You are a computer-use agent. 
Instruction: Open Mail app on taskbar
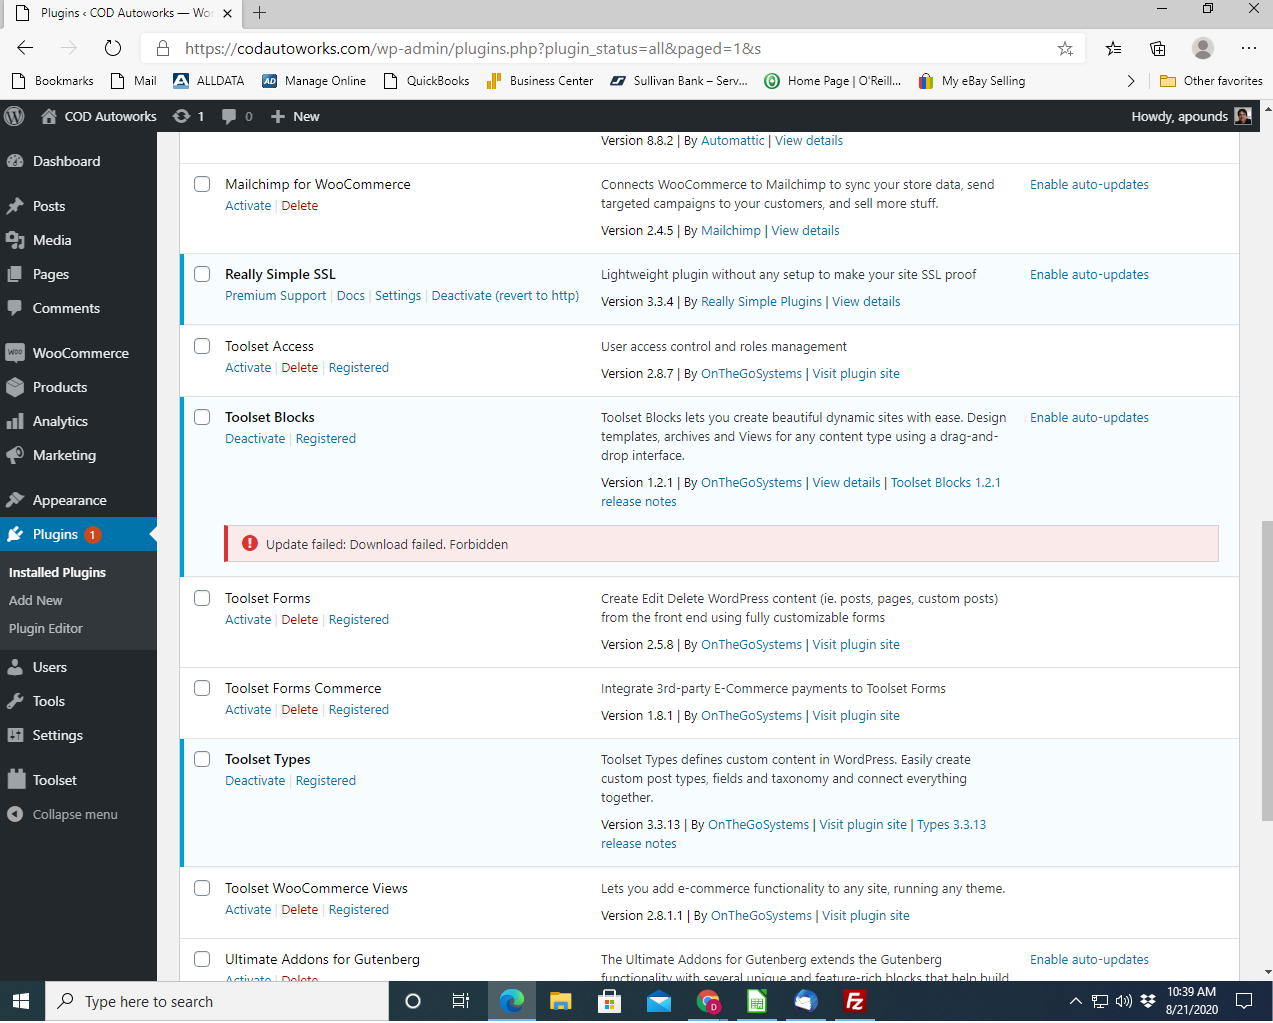[x=659, y=1001]
